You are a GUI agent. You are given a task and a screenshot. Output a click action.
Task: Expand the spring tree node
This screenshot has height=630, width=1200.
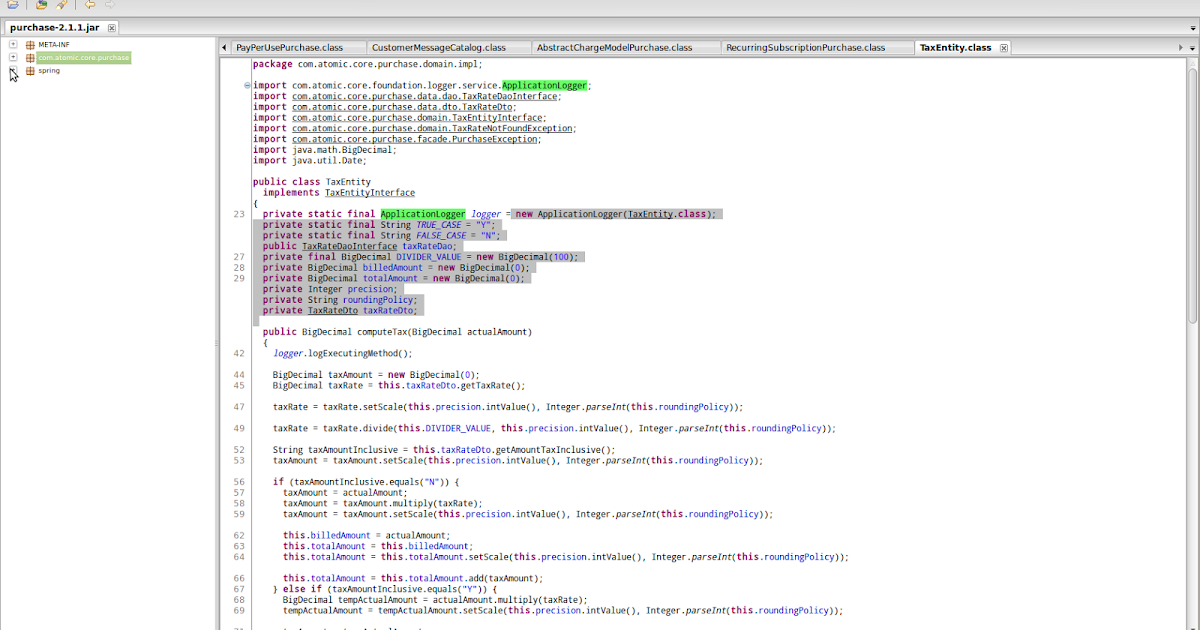pos(13,71)
